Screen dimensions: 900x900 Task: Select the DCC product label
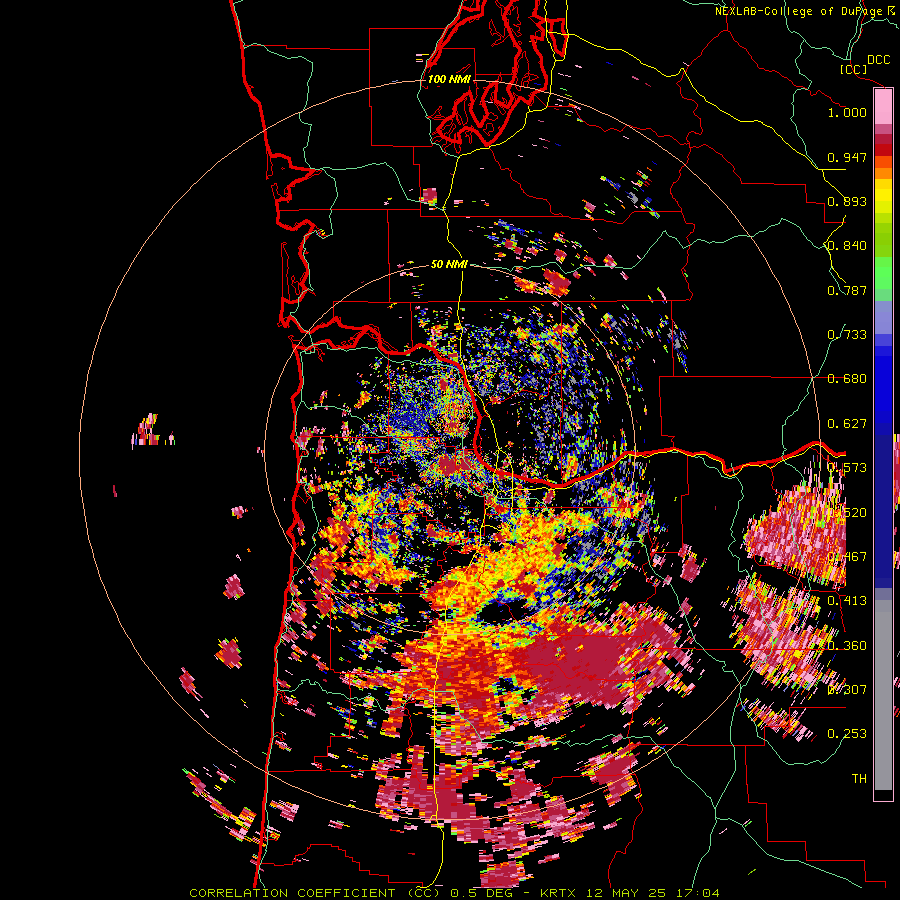coord(878,60)
